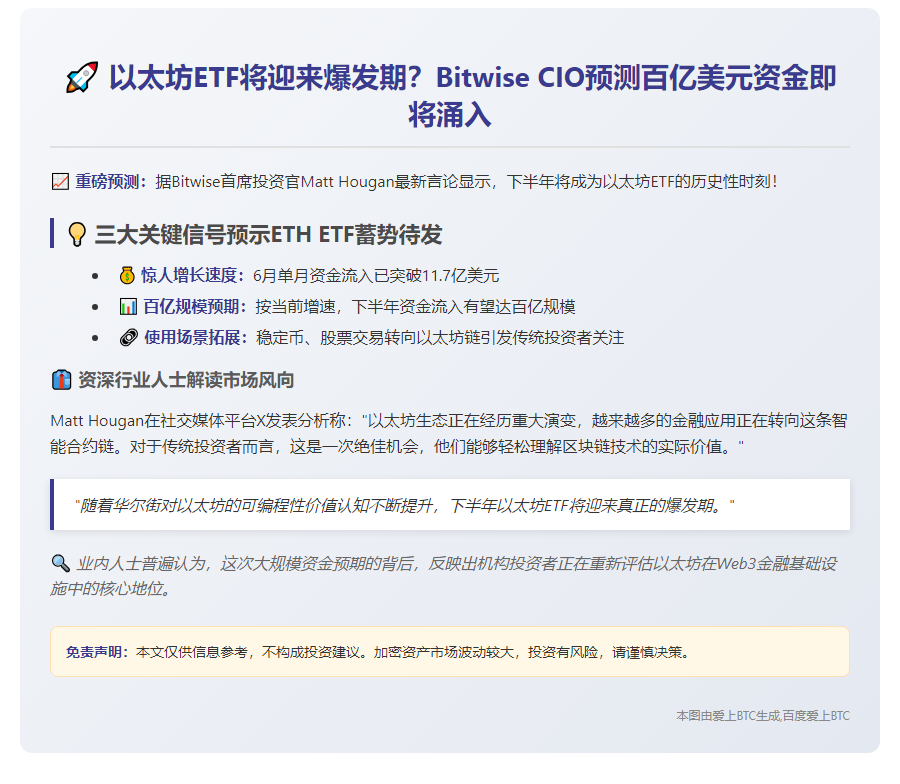The height and width of the screenshot is (784, 900).
Task: Click the rocket emoji in the title
Action: [x=82, y=77]
